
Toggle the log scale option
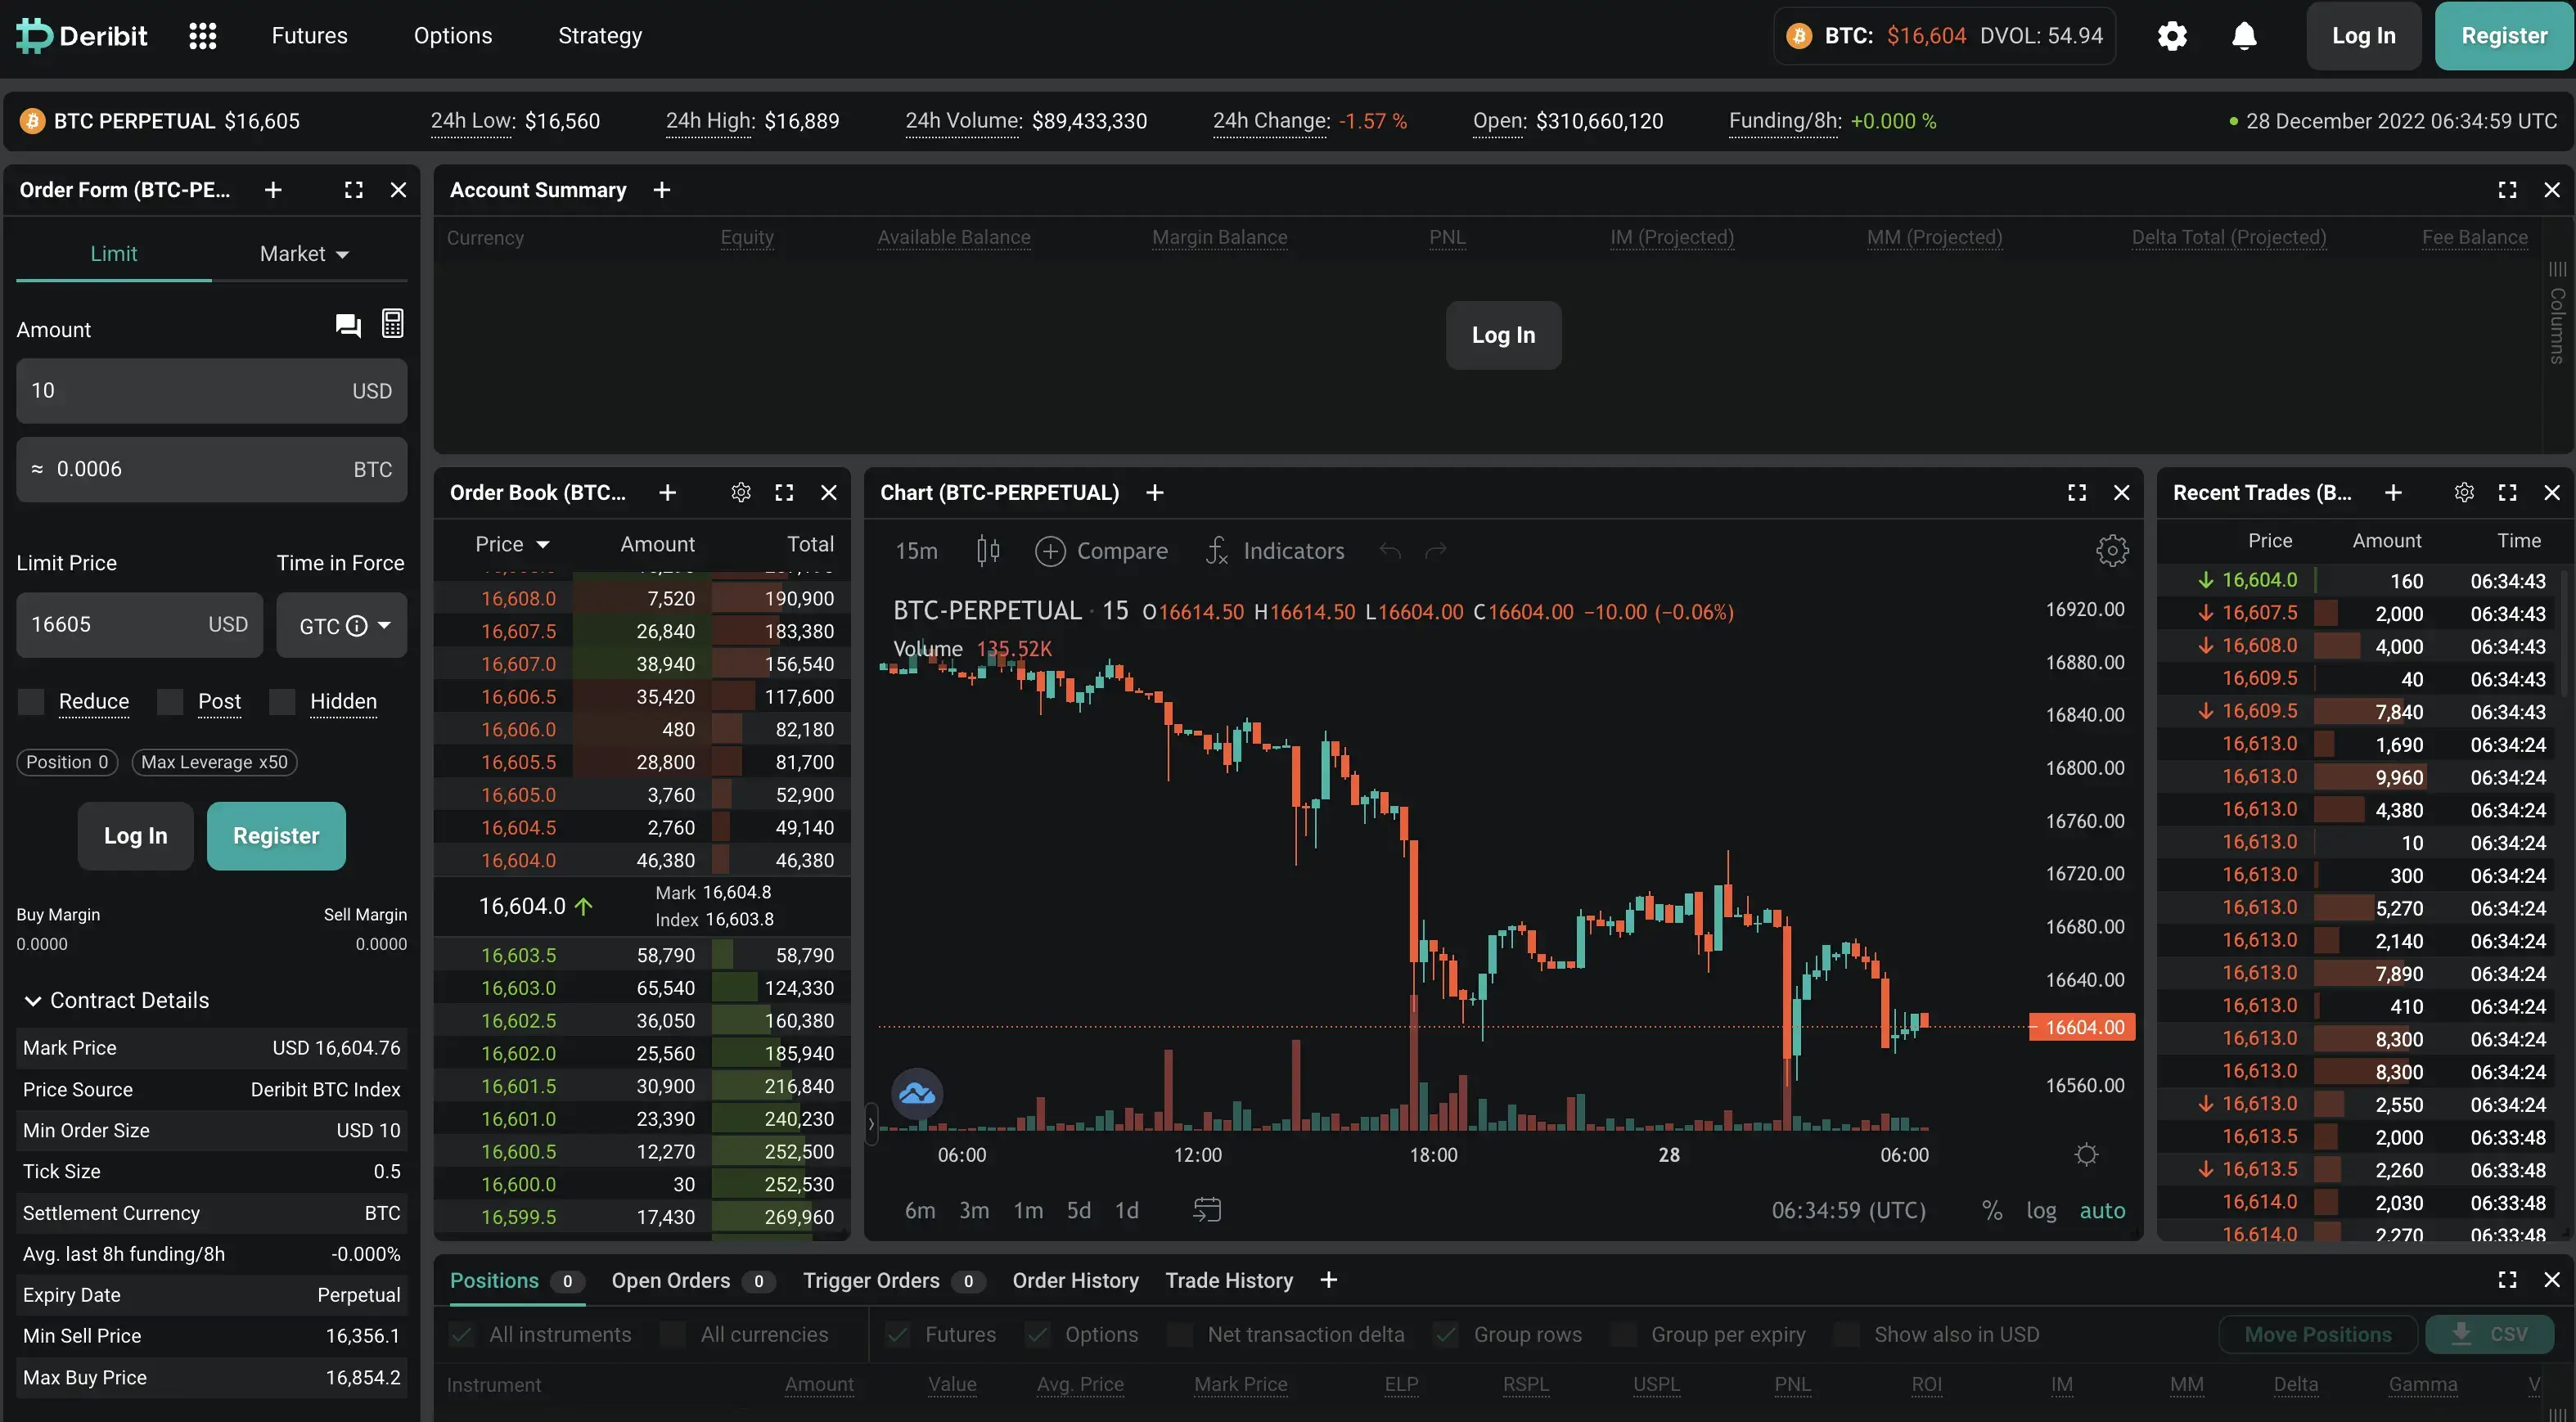click(x=2041, y=1210)
